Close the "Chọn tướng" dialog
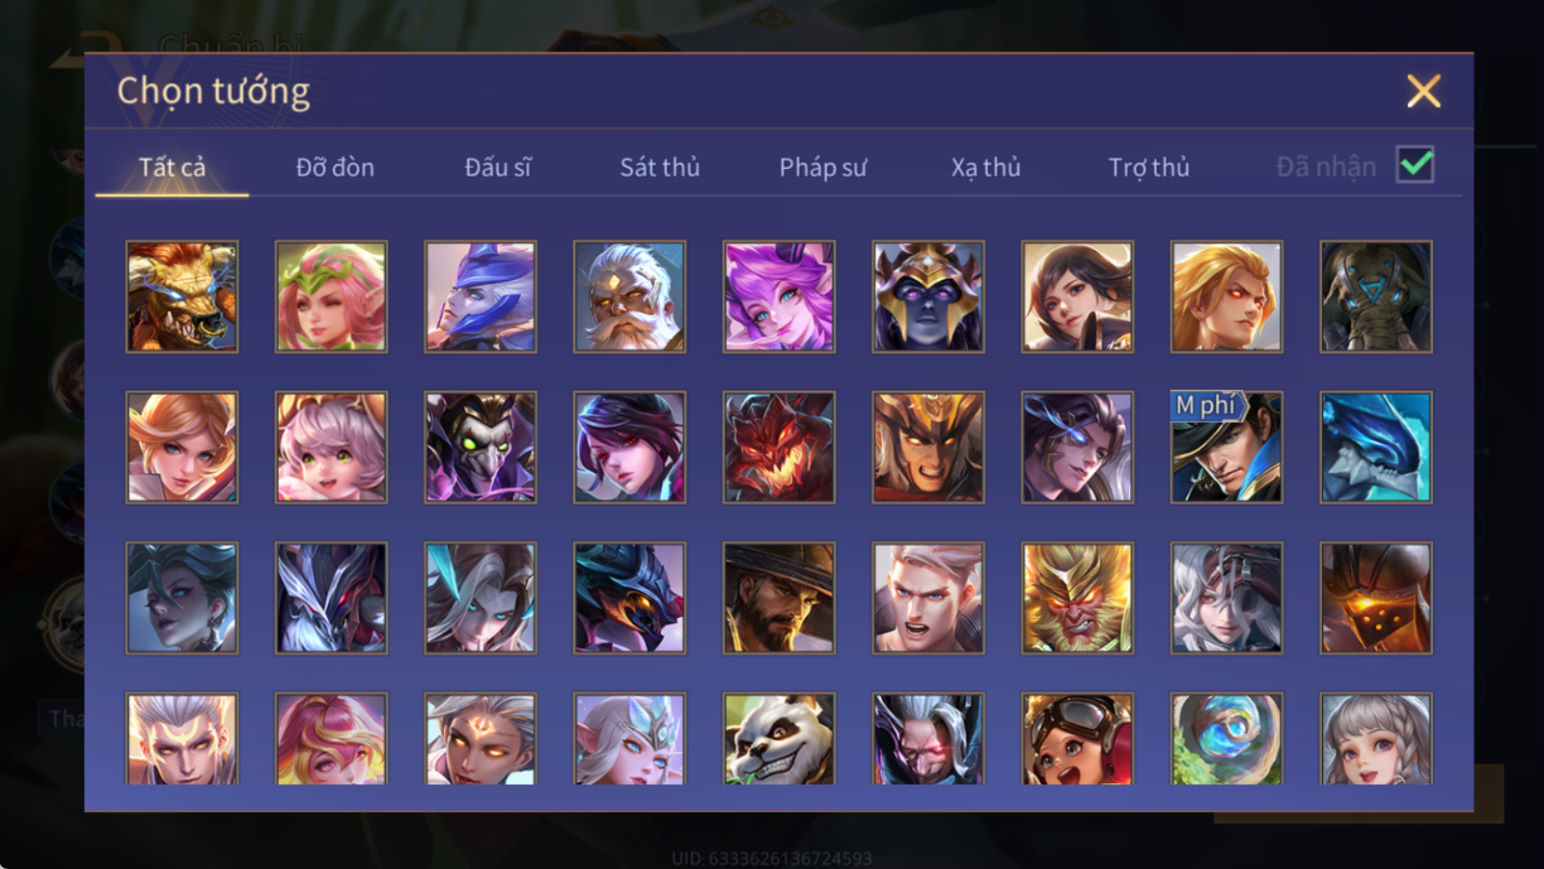Image resolution: width=1544 pixels, height=869 pixels. 1424,91
